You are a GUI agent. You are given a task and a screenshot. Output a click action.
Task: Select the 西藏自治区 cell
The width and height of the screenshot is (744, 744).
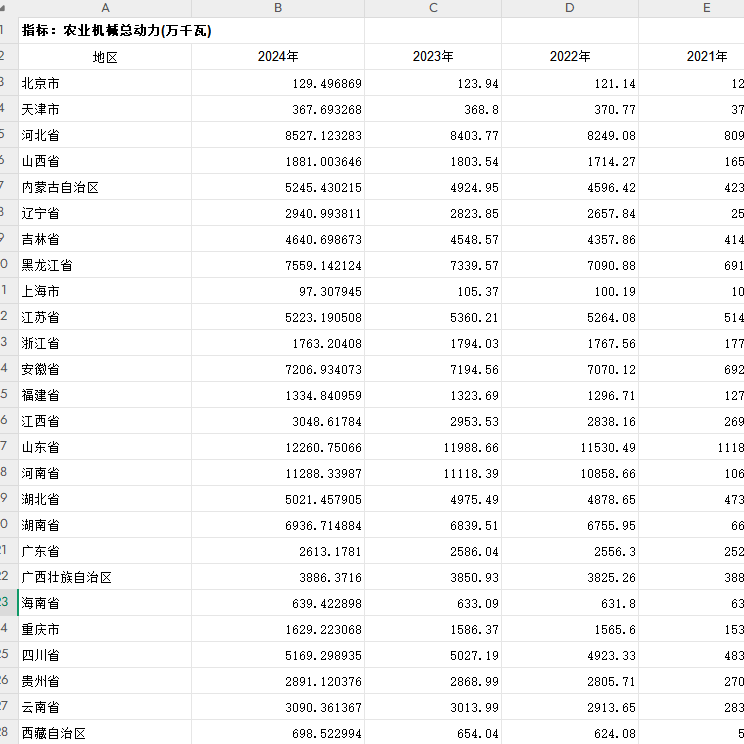click(x=105, y=733)
